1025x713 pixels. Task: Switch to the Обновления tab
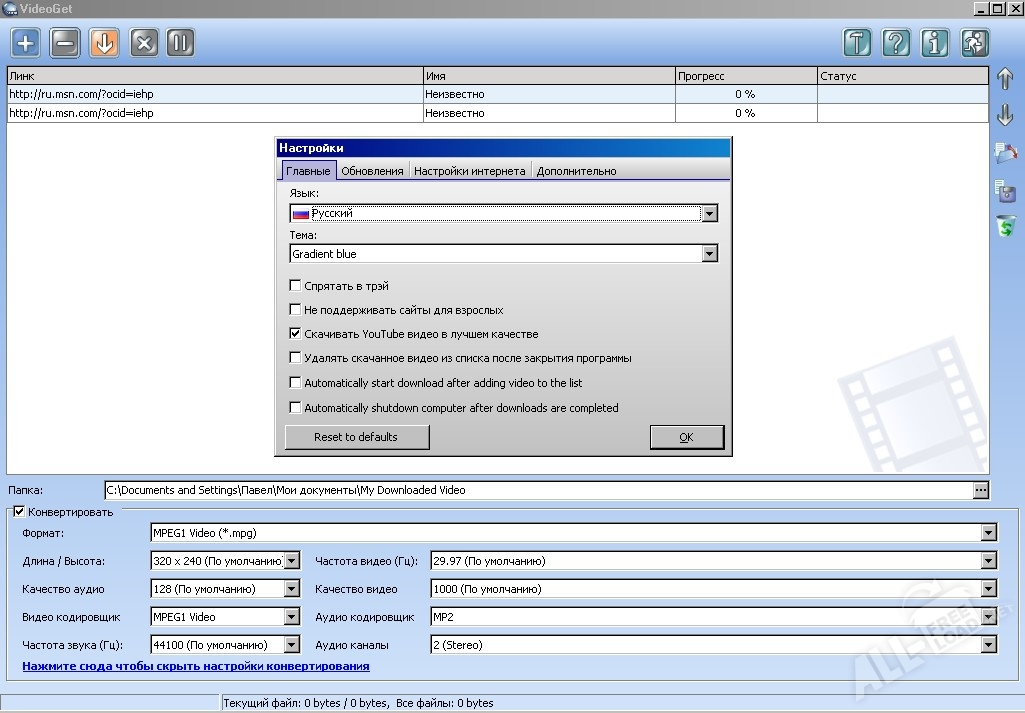(372, 171)
